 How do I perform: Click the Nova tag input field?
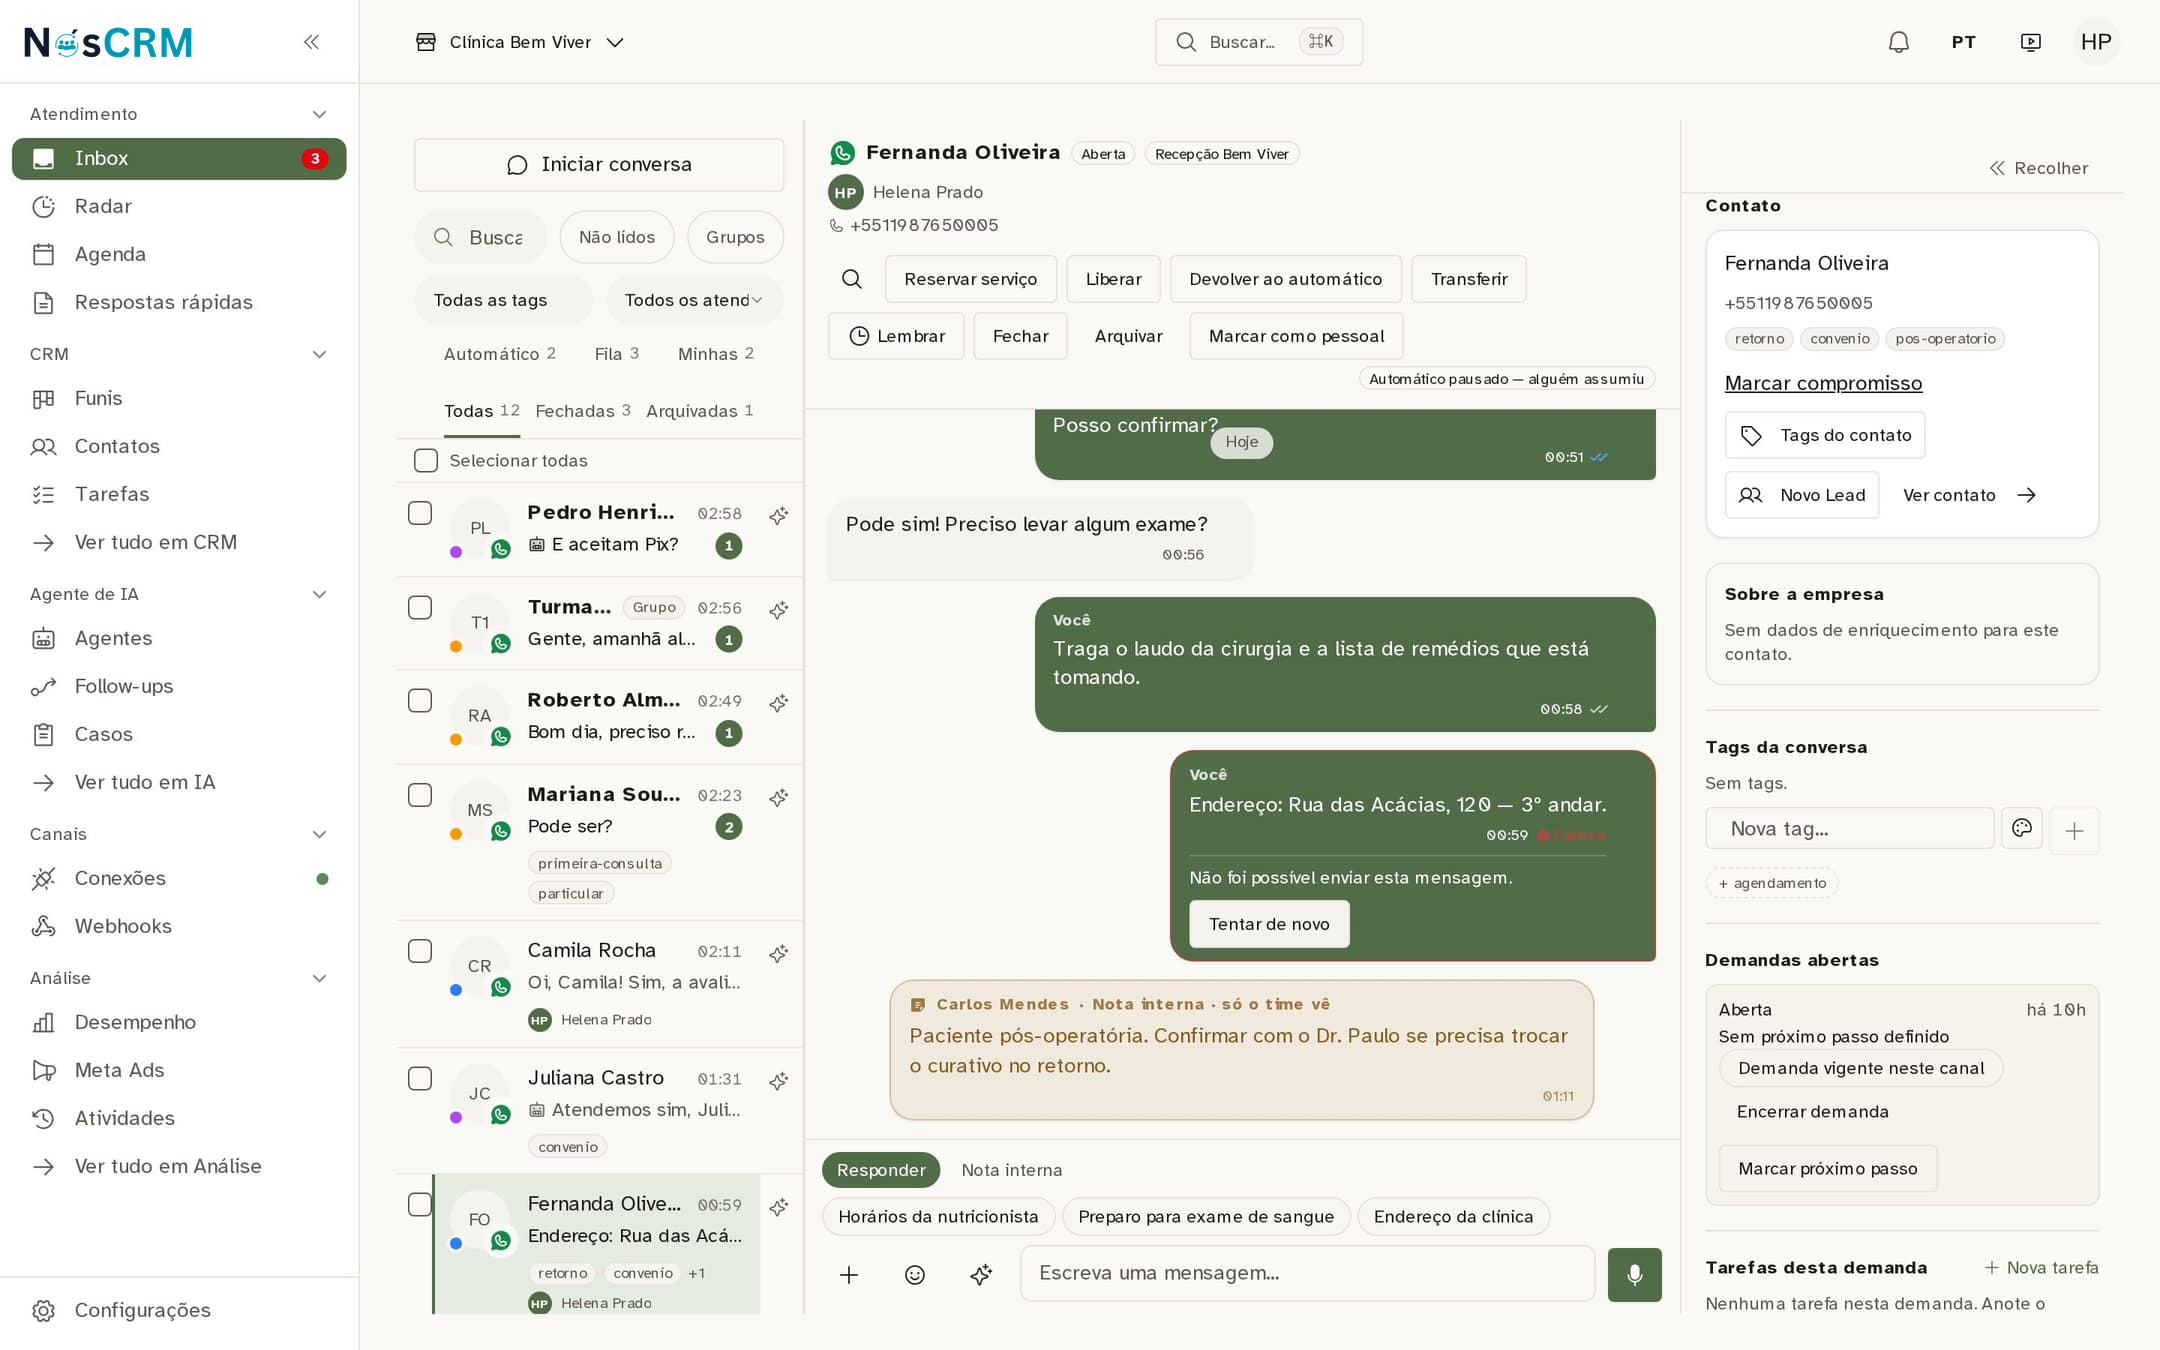pos(1849,829)
